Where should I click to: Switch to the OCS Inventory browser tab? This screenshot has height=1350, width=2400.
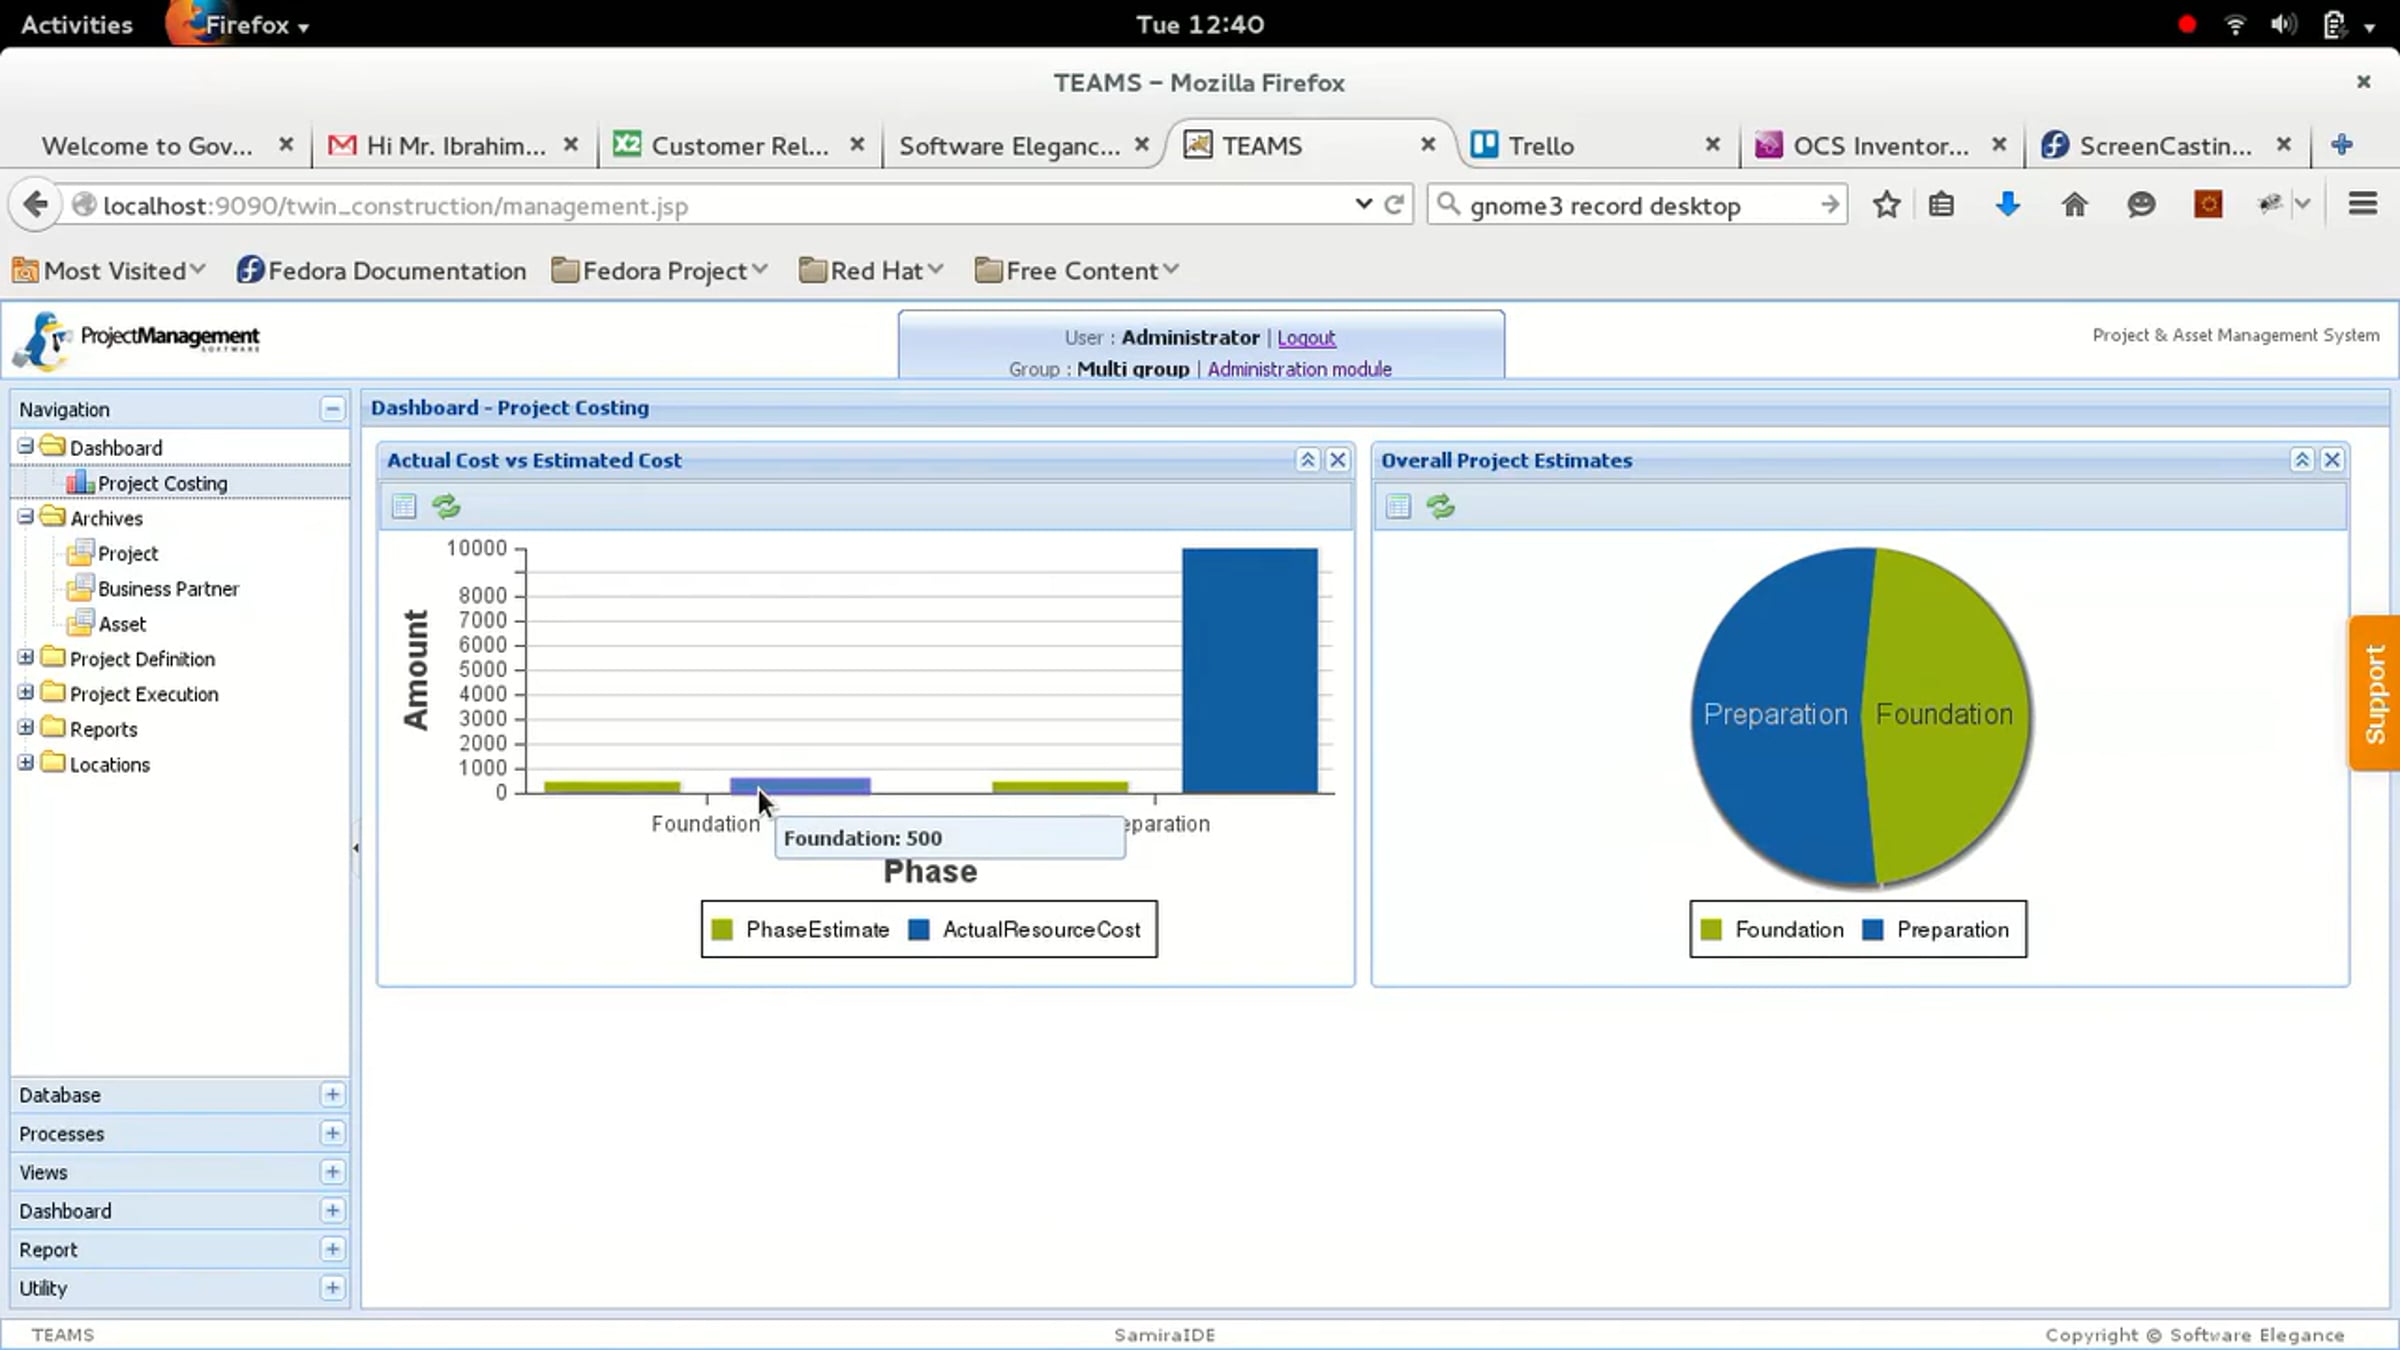coord(1880,146)
